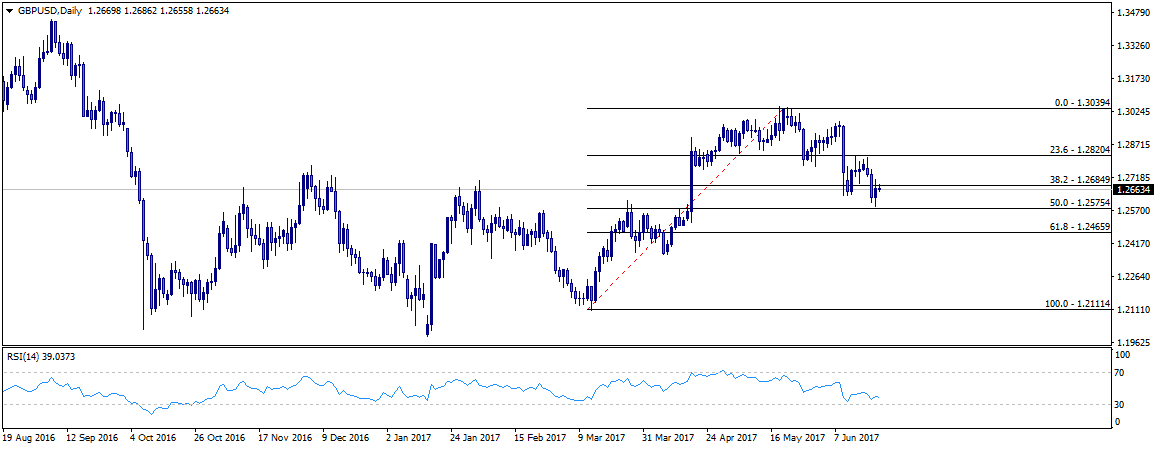Screen dimensions: 1154x449
Task: Click the current price tag 1.26634
Action: (x=1132, y=189)
